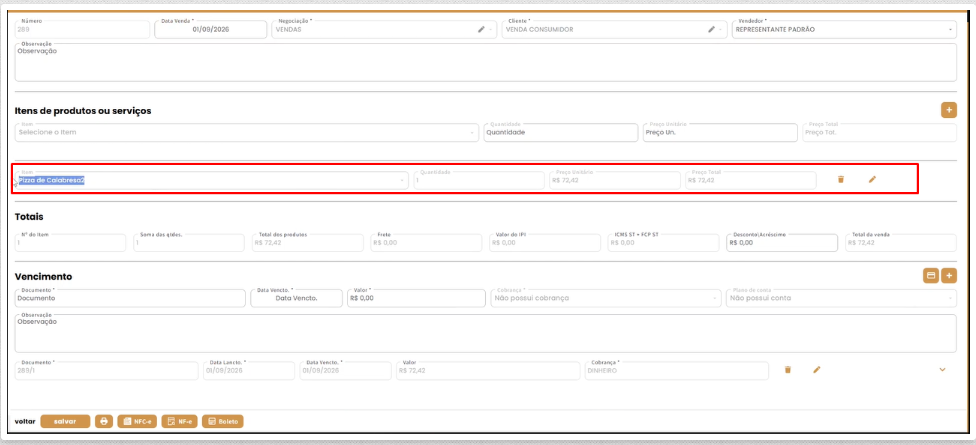Click the Cobrança DINHEIRO field
Viewport: 976px width, 445px height.
tap(677, 370)
